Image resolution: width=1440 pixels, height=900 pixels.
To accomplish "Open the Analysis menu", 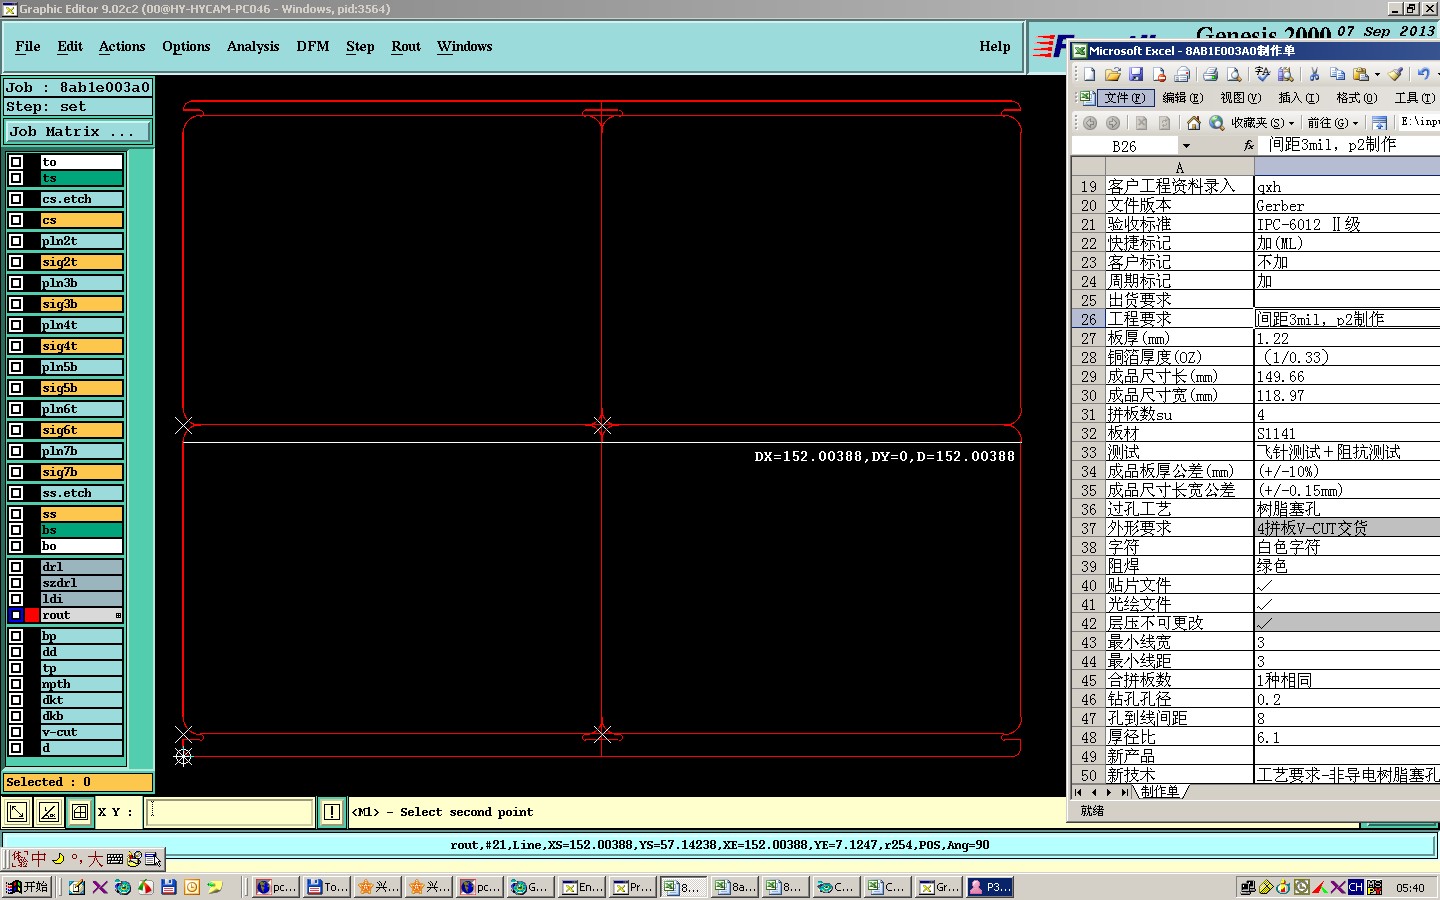I will click(252, 47).
